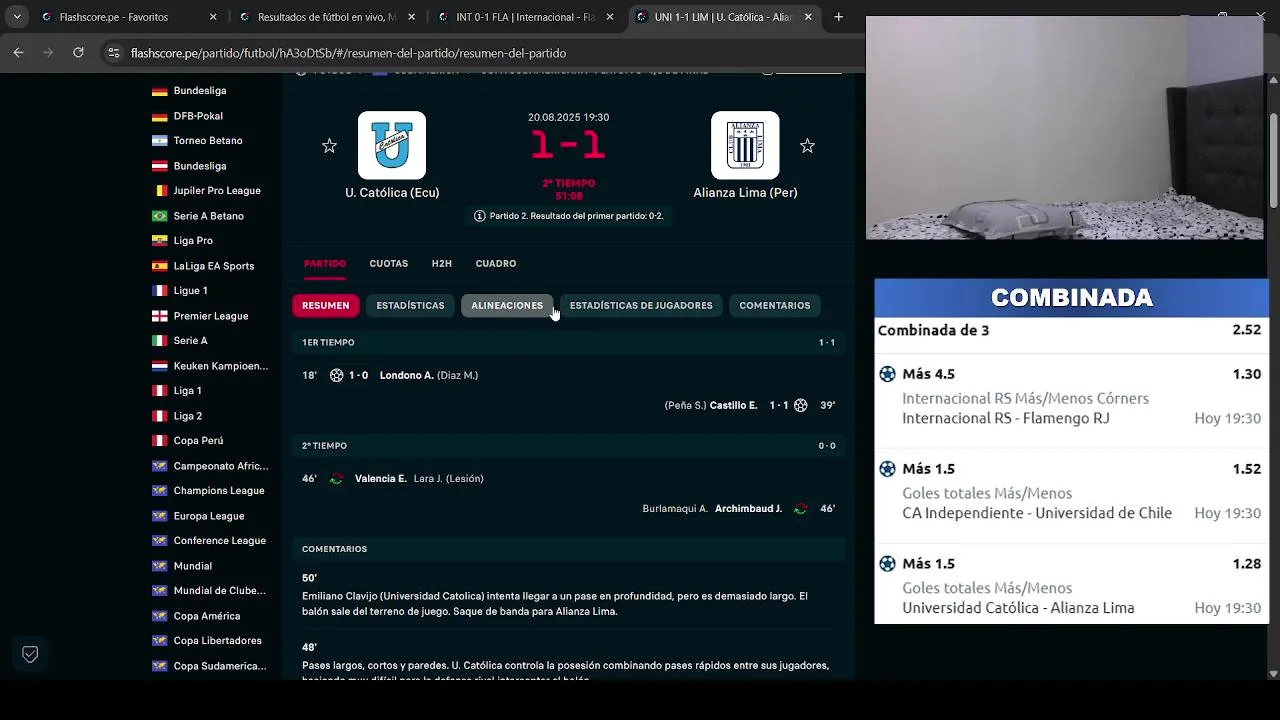Reload the Flashscore page

78,53
